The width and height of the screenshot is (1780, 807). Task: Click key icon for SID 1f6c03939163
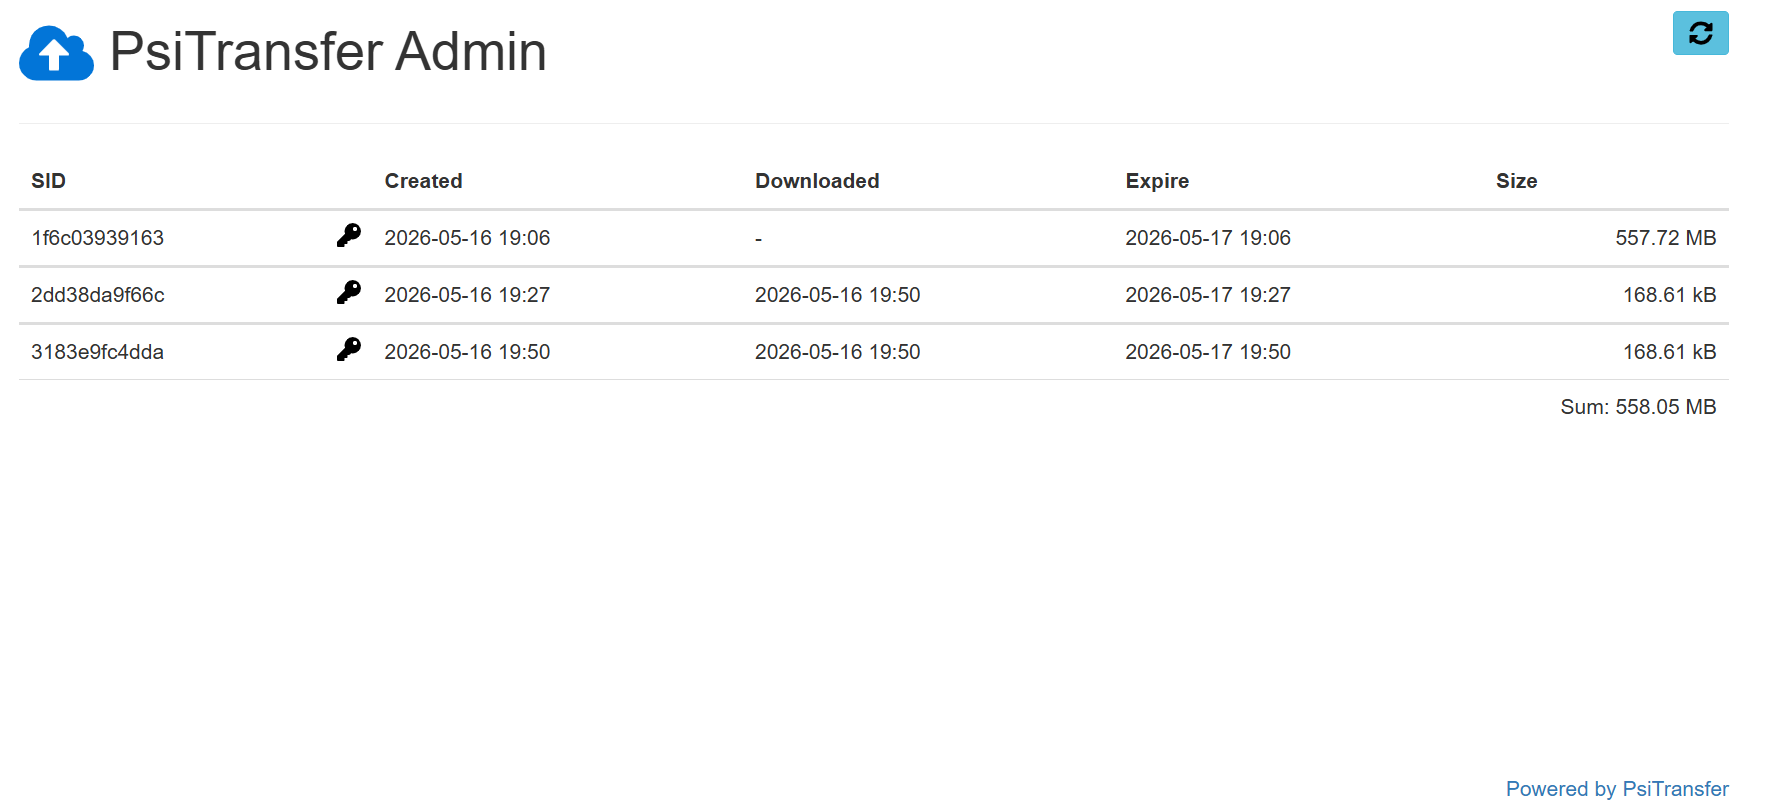(349, 235)
